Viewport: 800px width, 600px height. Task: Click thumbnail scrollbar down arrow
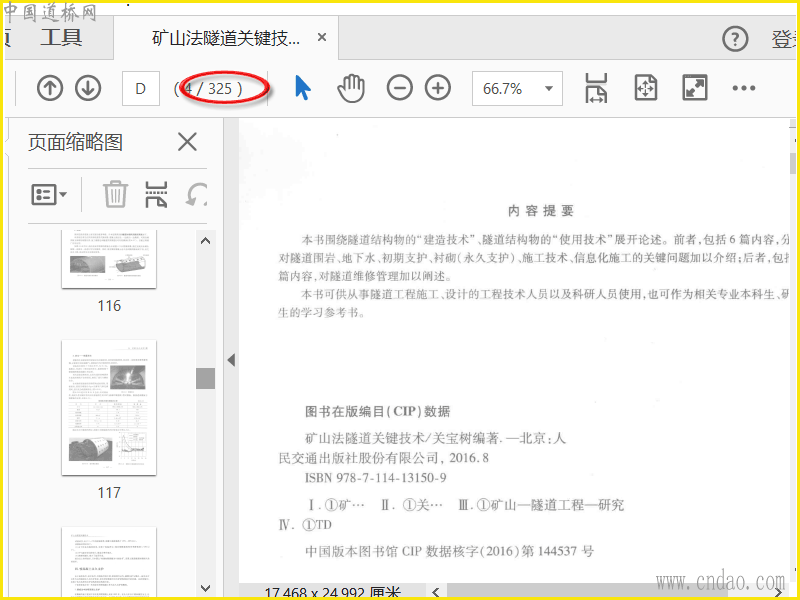tap(206, 588)
